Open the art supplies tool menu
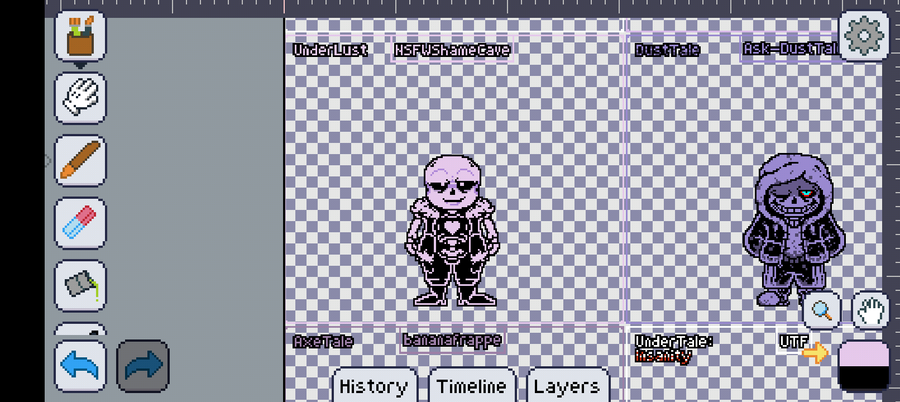The image size is (900, 402). (80, 36)
